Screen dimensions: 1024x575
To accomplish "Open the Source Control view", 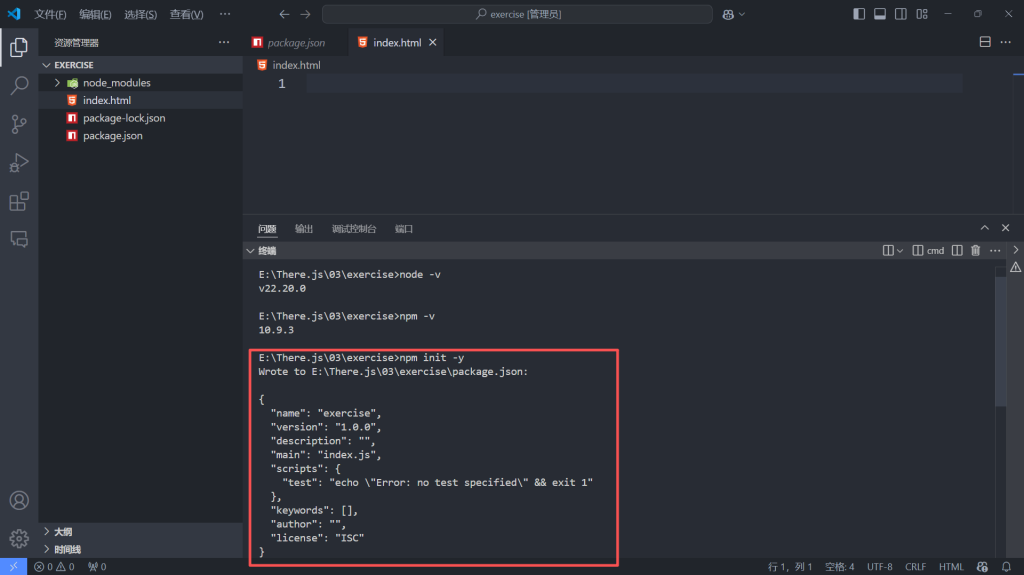I will coord(19,124).
